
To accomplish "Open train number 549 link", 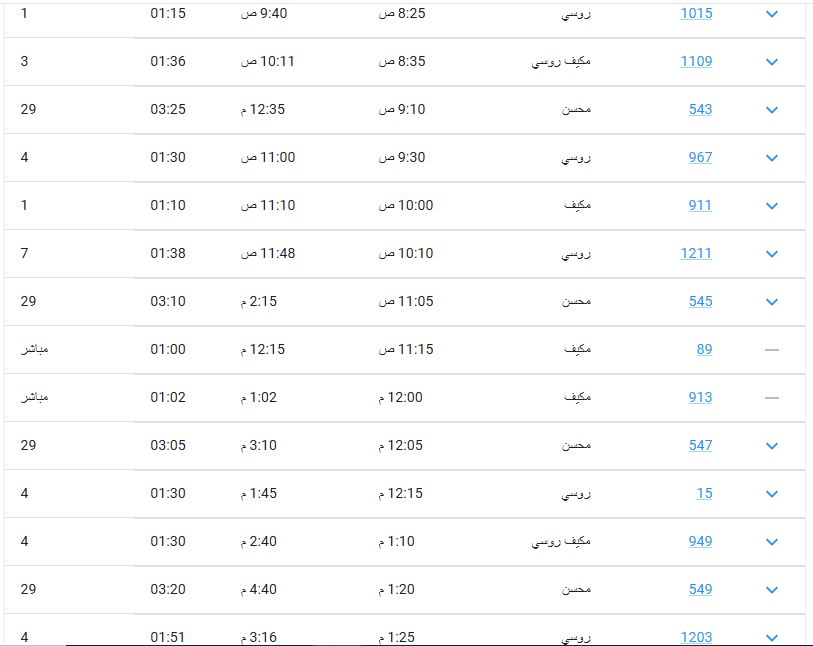I will (700, 589).
